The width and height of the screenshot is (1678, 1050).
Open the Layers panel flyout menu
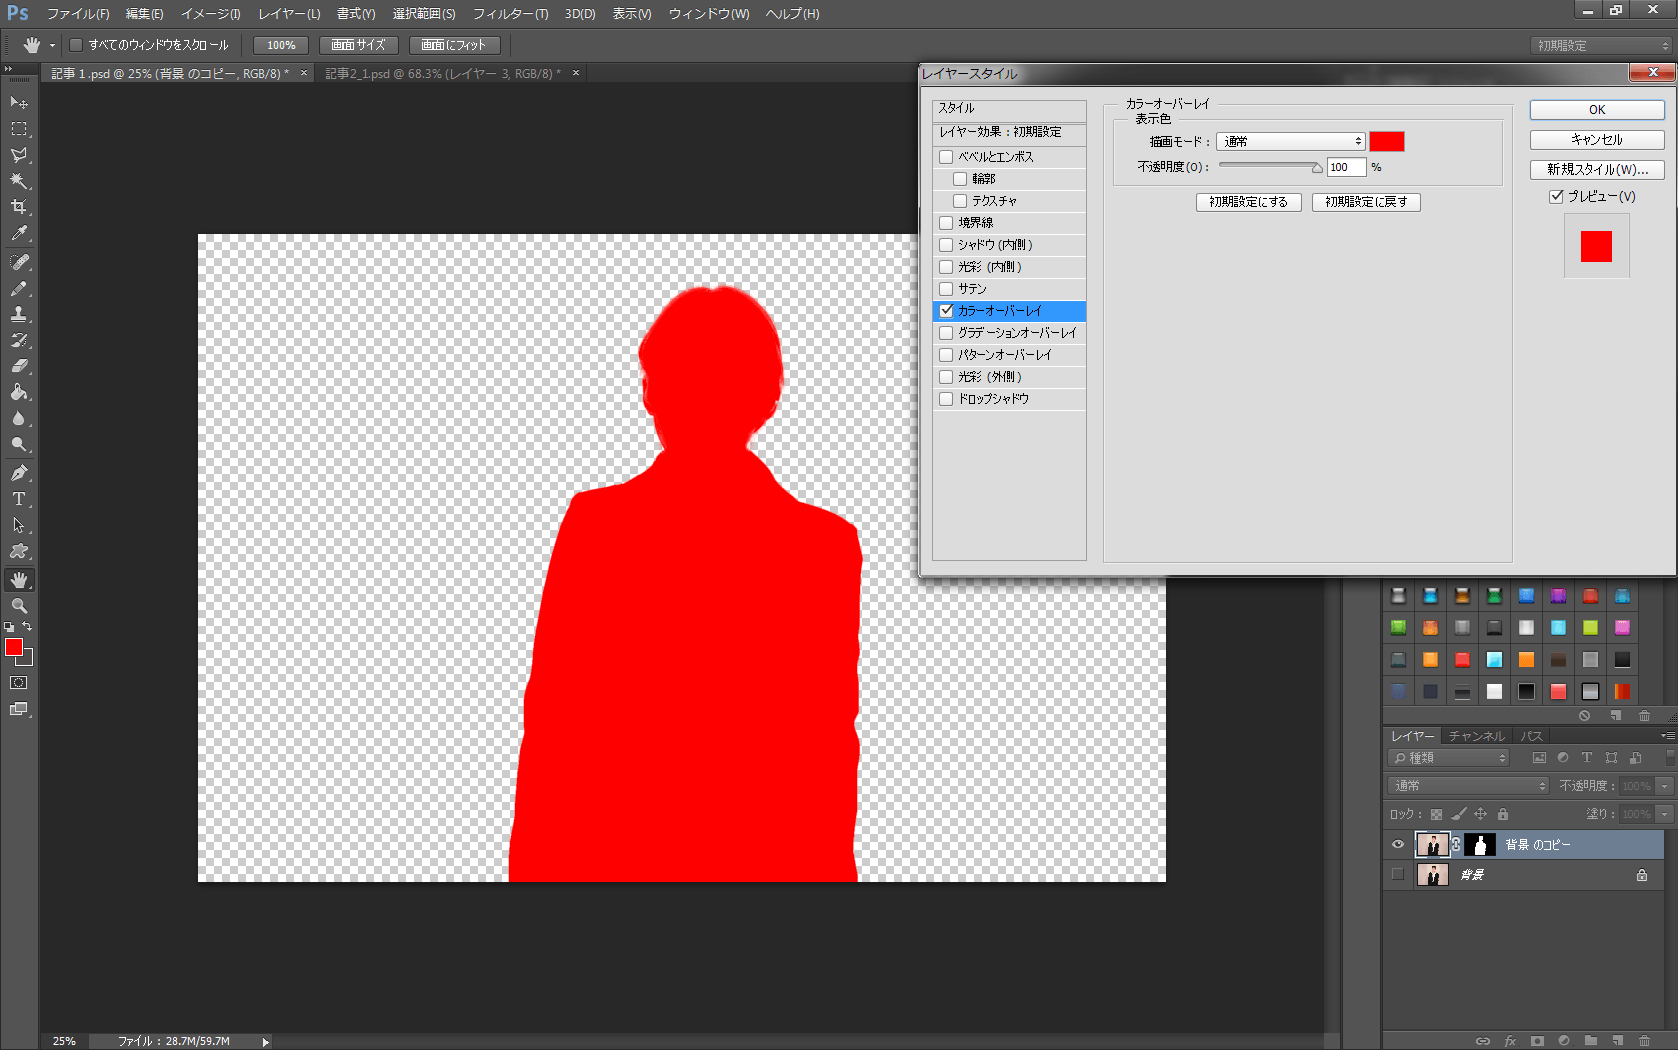coord(1667,736)
